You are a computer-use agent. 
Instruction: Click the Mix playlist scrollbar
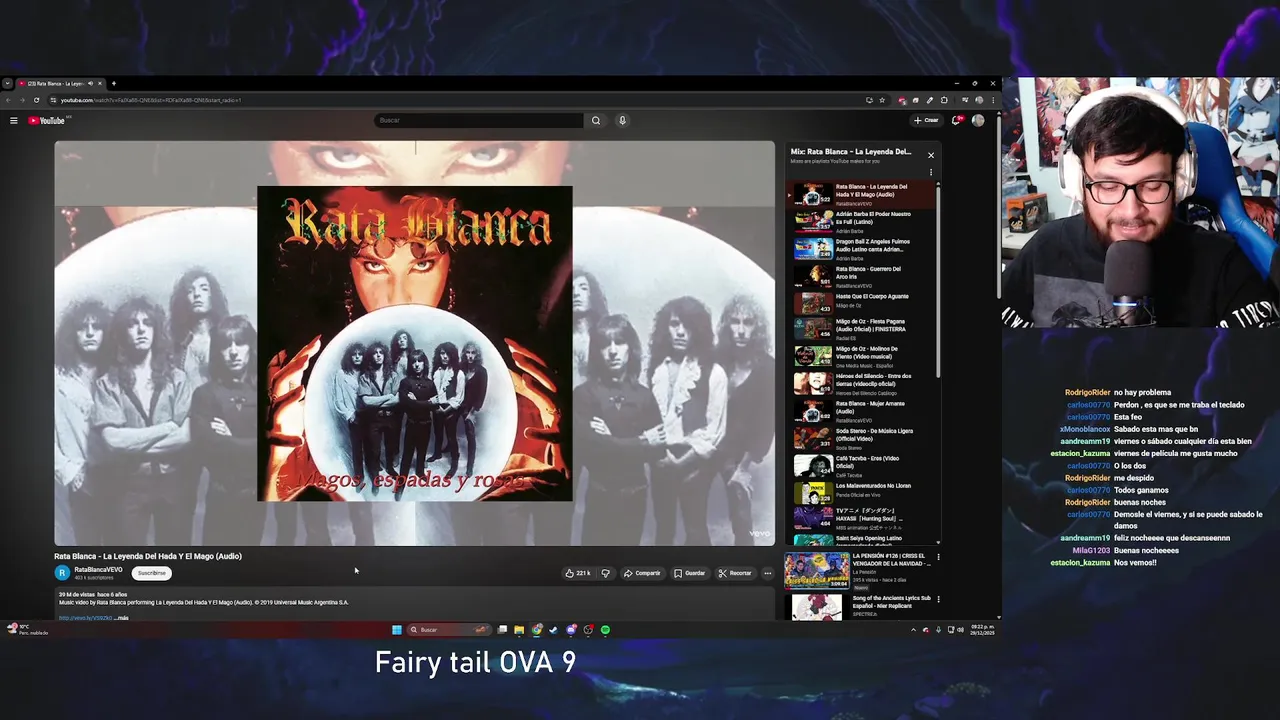pos(938,280)
